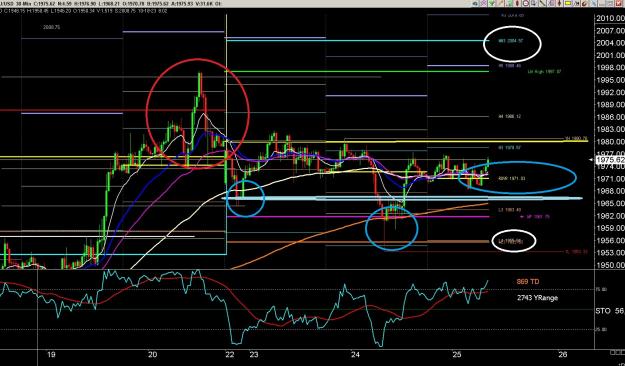
Task: Click date label 23 on time axis
Action: coord(254,354)
